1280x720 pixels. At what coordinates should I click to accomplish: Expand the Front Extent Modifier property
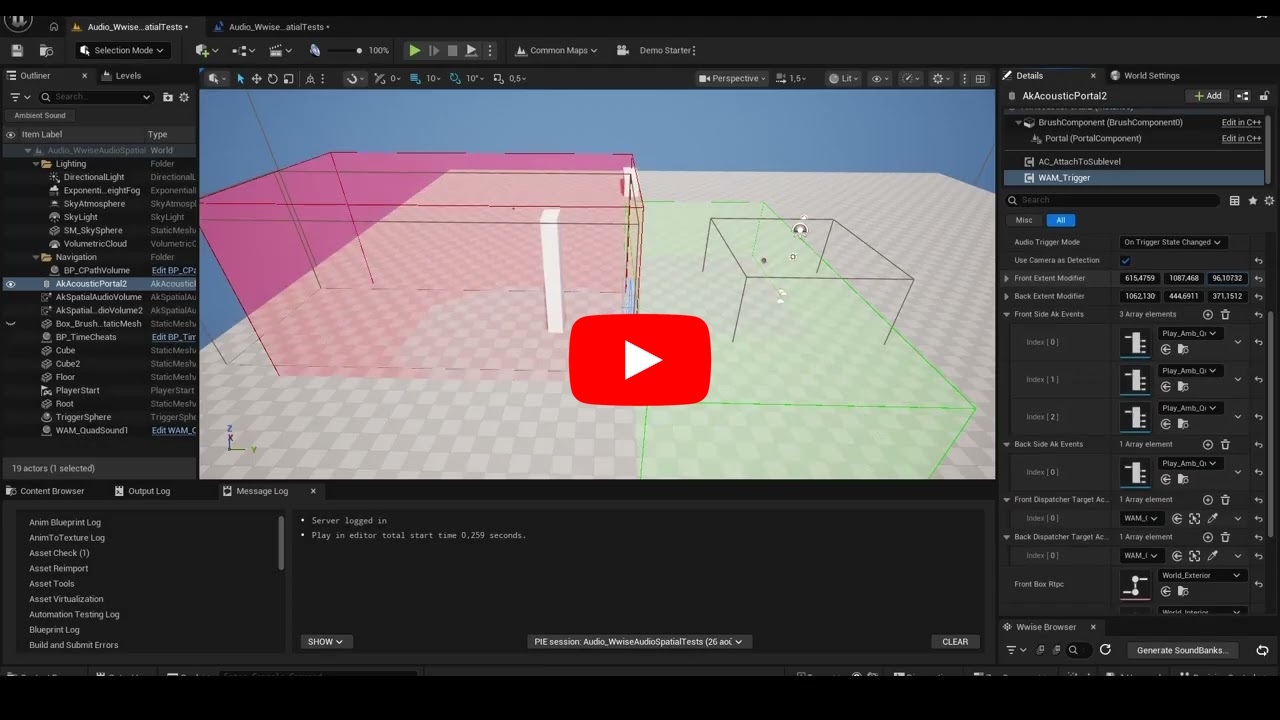tap(1007, 278)
